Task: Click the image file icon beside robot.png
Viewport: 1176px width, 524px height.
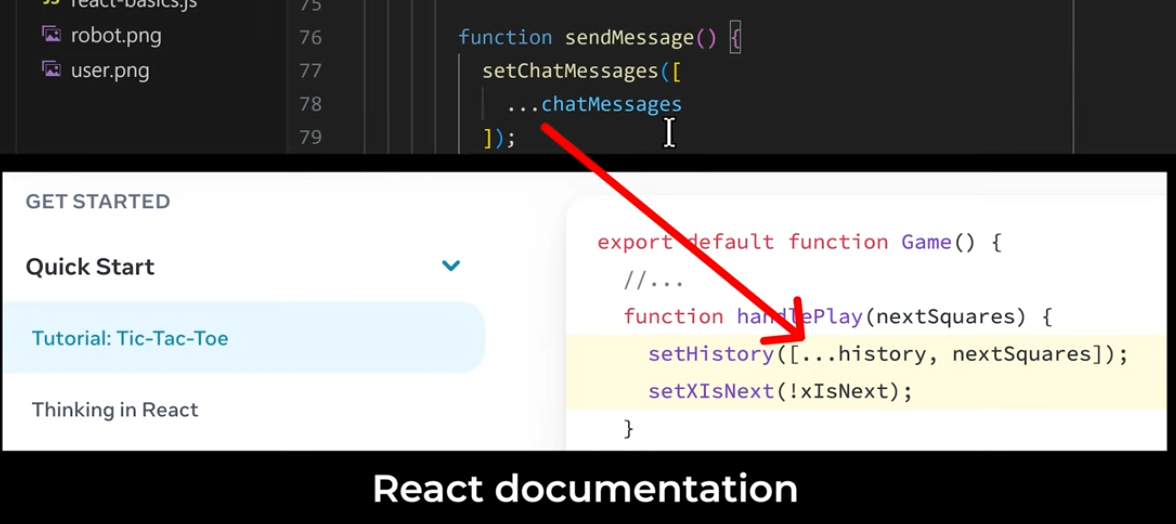Action: 51,34
